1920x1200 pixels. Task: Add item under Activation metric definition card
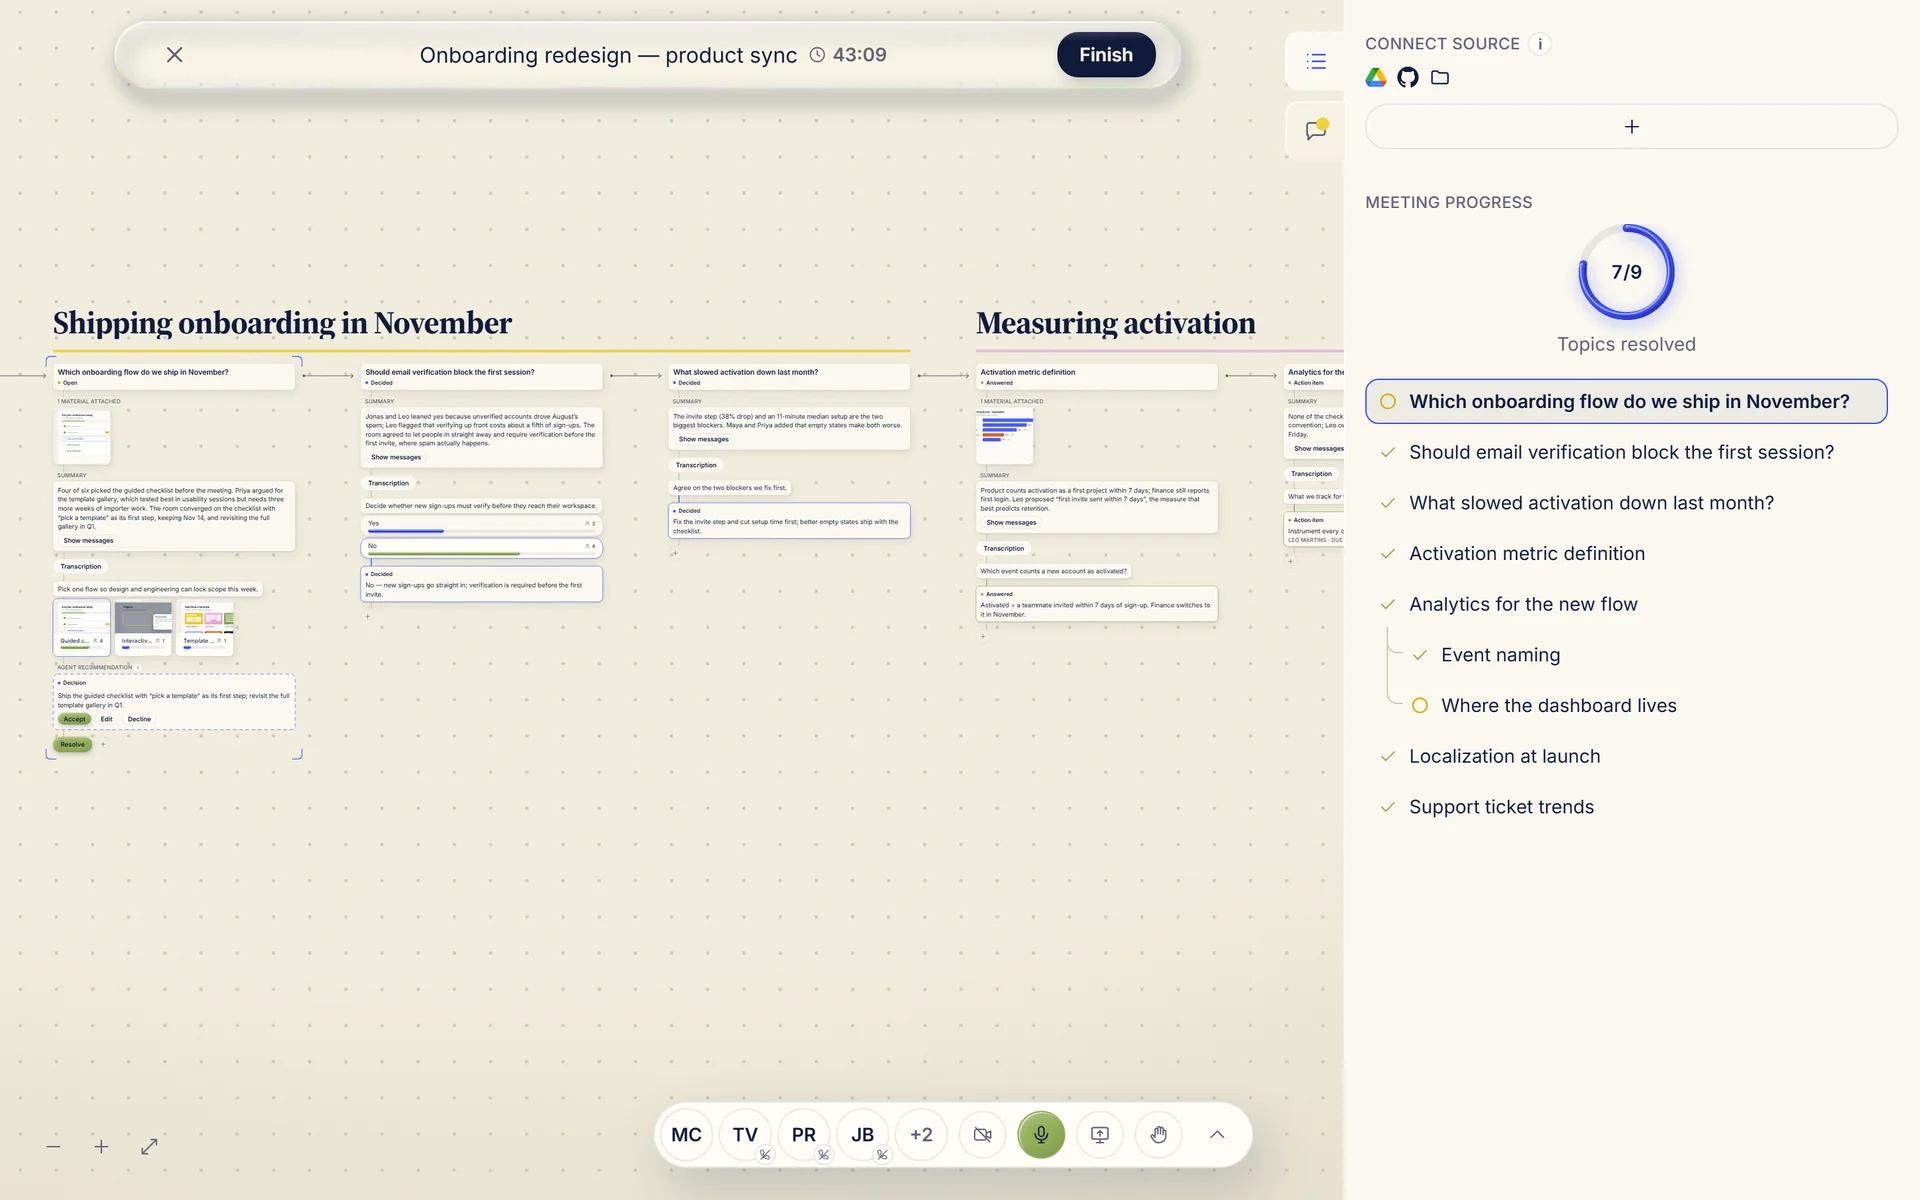983,636
